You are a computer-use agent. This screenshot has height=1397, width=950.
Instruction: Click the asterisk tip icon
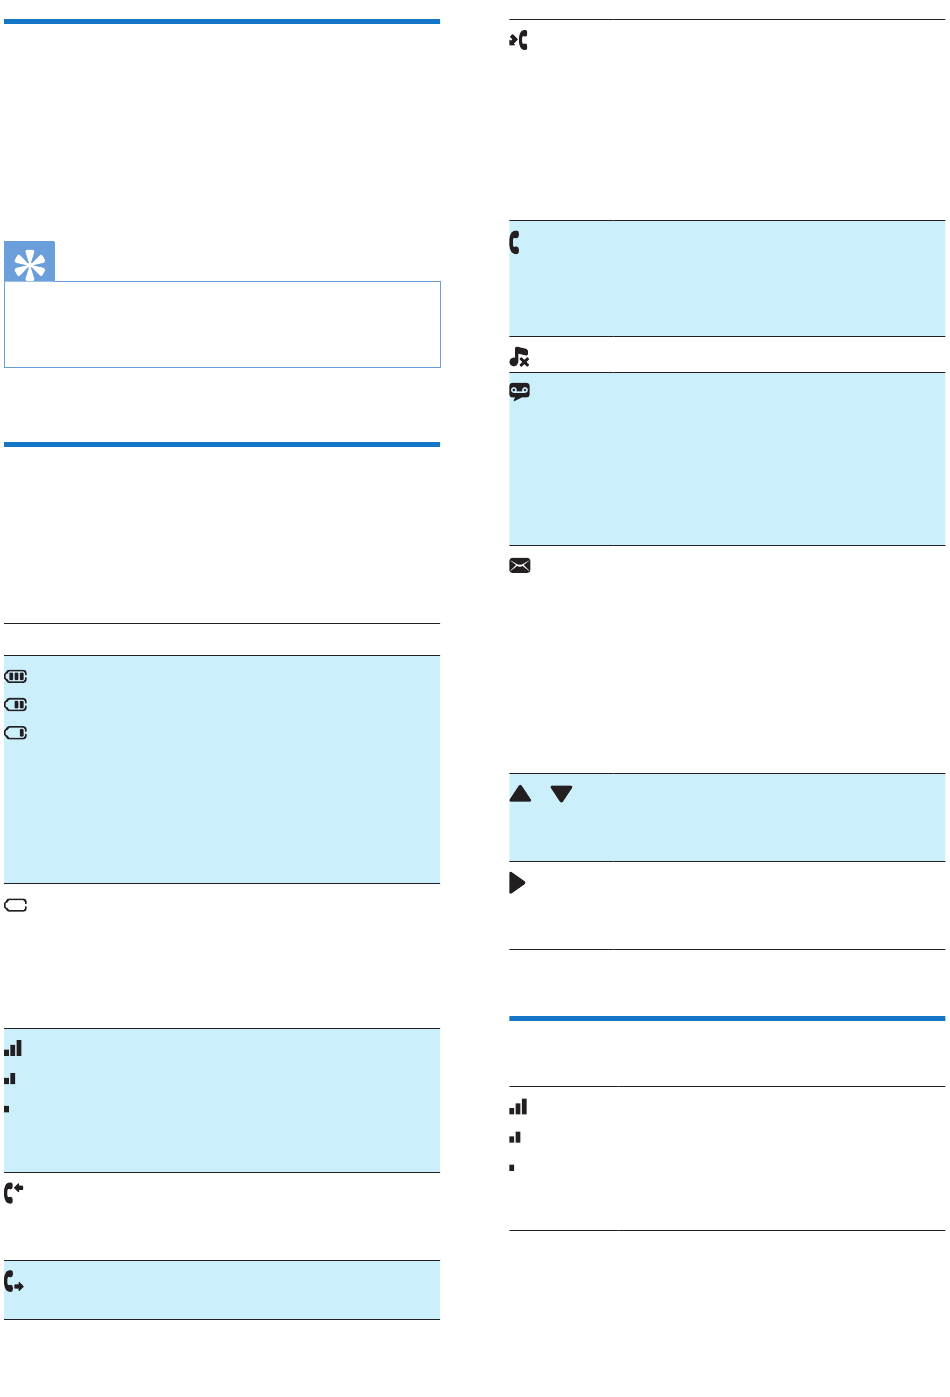pyautogui.click(x=29, y=262)
